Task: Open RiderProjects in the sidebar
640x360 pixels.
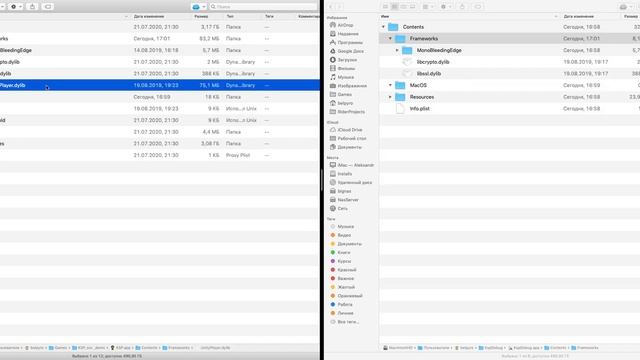Action: coord(351,111)
